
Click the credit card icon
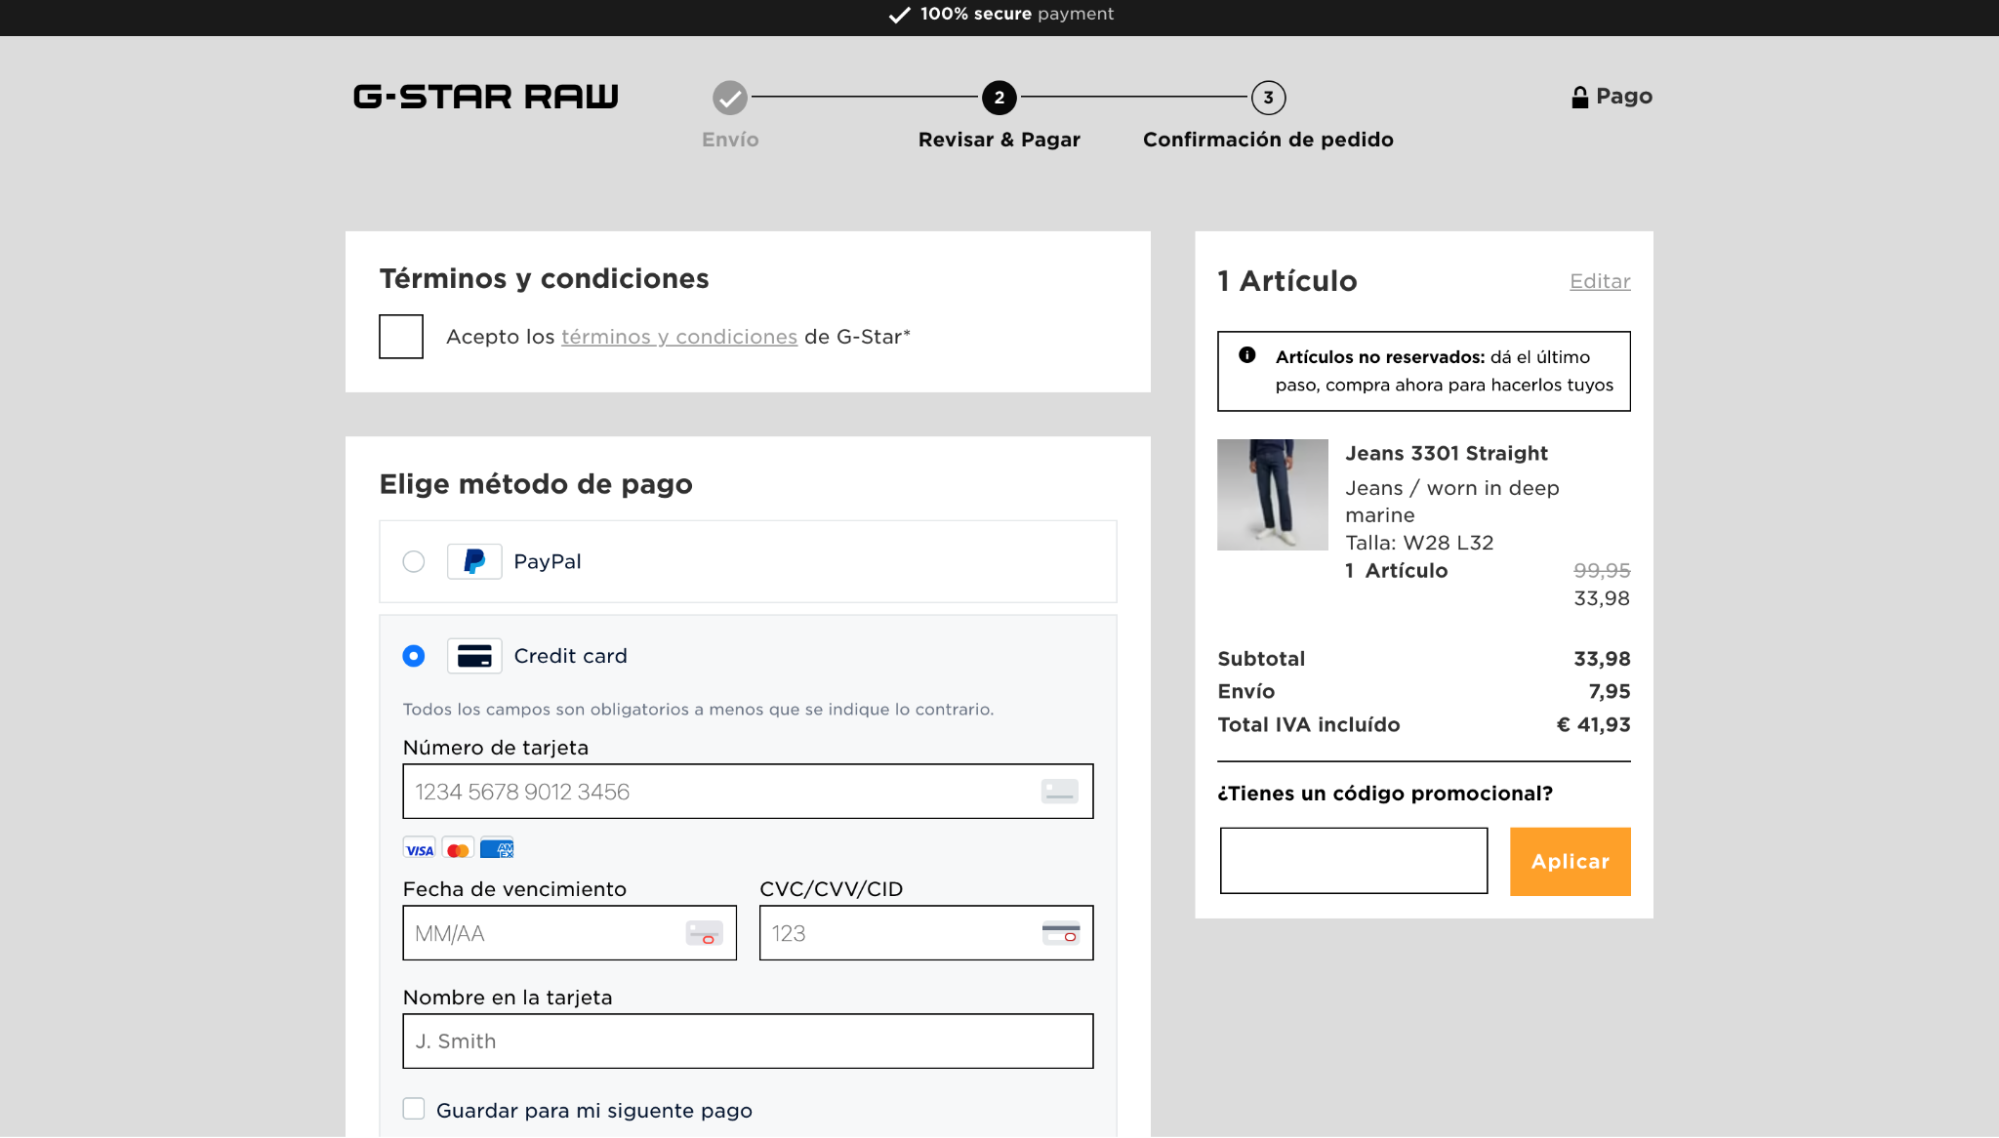pyautogui.click(x=474, y=656)
